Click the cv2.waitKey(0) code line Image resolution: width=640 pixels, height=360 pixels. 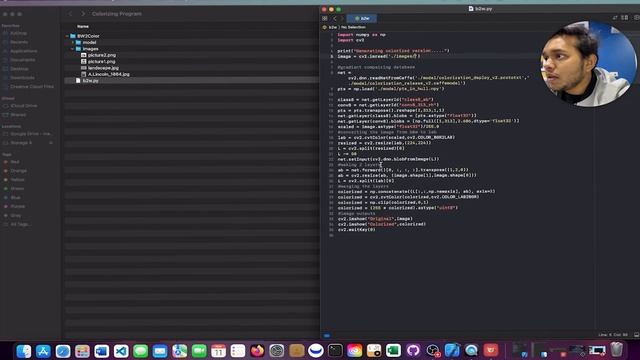[356, 230]
